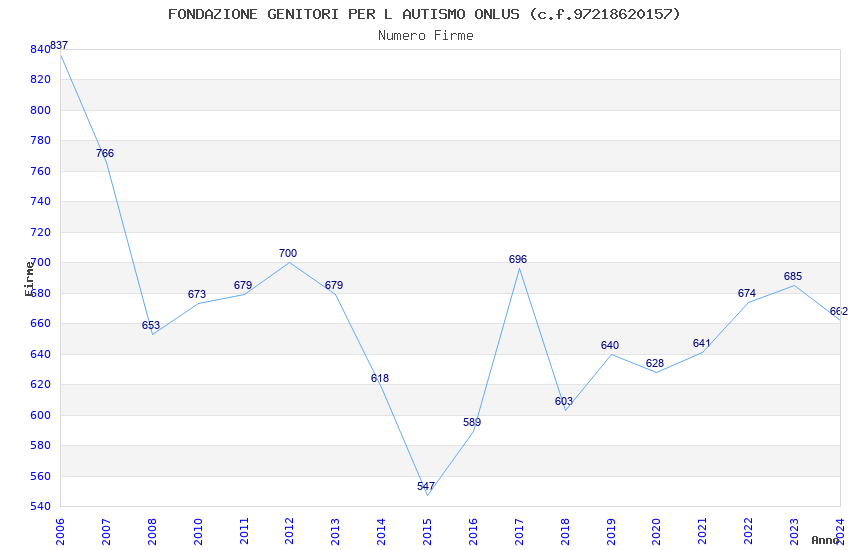The height and width of the screenshot is (550, 850).
Task: Click the 837 data point label for 2006
Action: (59, 46)
